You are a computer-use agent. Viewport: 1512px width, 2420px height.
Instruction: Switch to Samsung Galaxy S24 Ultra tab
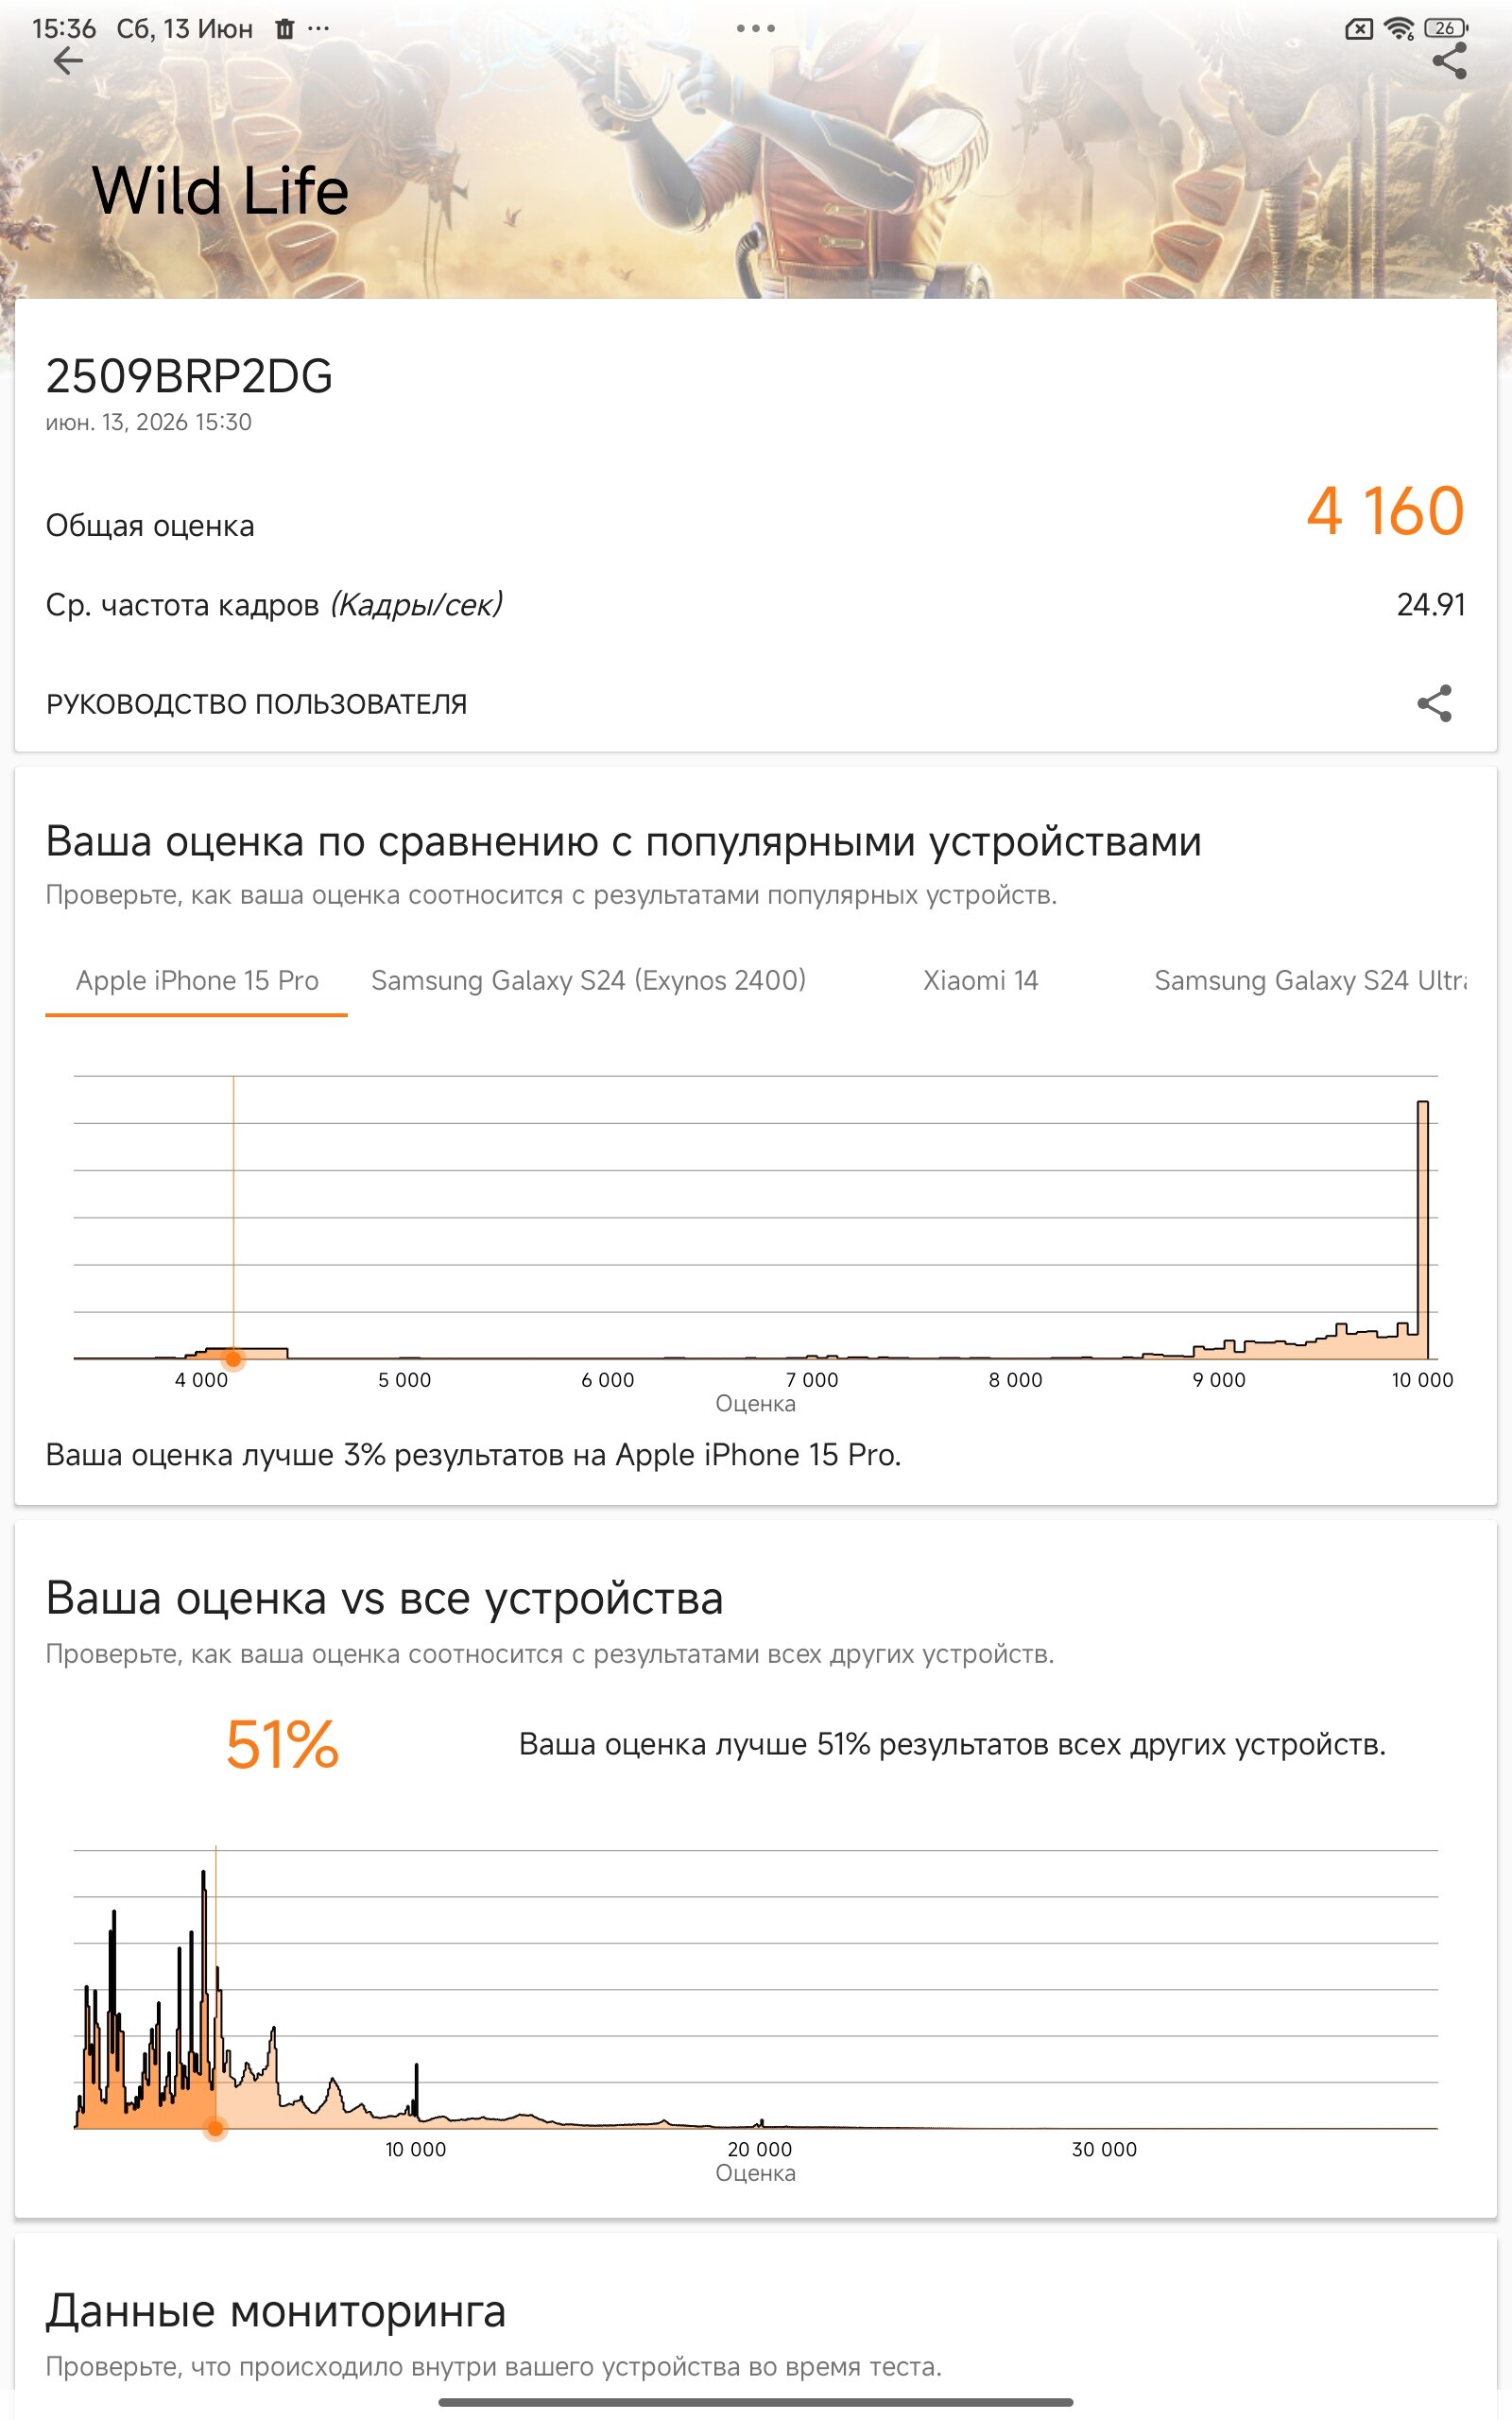1310,980
